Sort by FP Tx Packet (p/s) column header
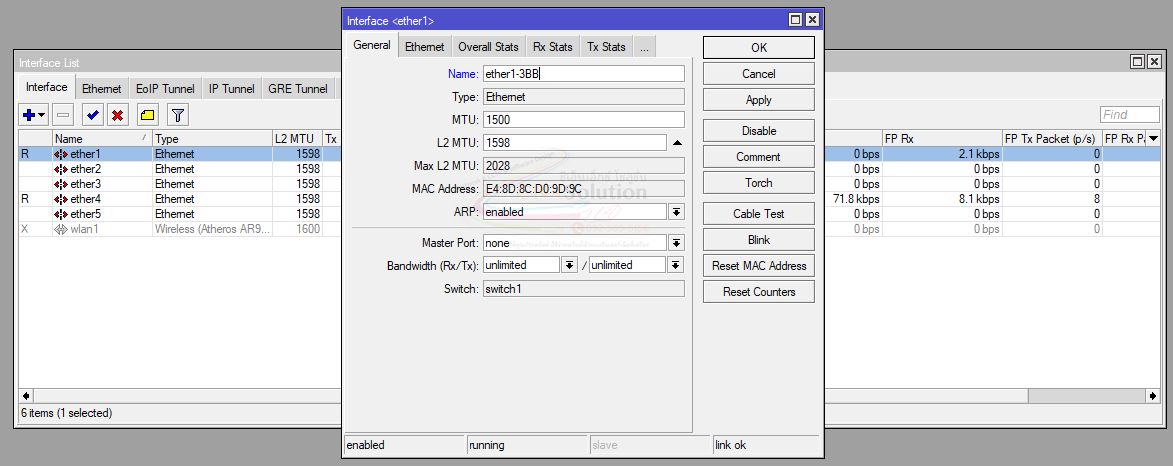This screenshot has height=466, width=1173. (1053, 138)
